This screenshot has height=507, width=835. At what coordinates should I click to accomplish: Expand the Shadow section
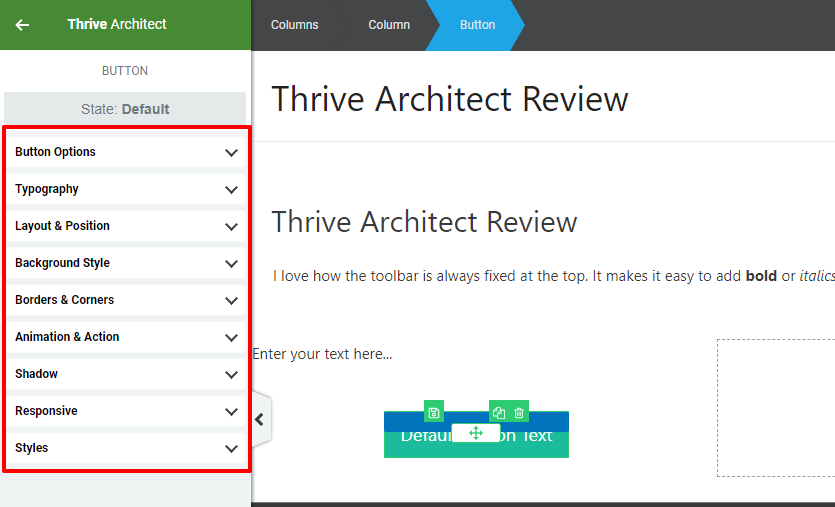126,374
